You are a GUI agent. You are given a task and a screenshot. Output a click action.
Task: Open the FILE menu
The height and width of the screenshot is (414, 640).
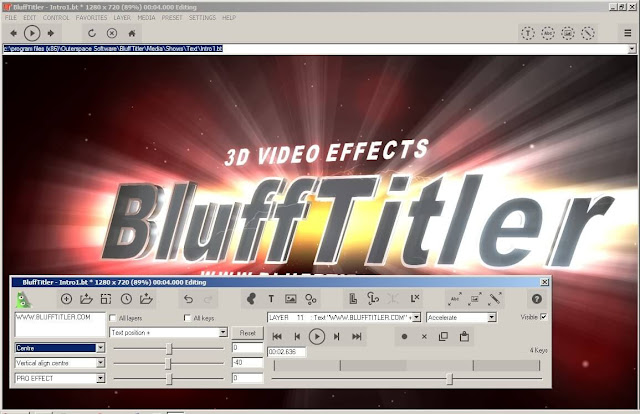click(x=11, y=18)
